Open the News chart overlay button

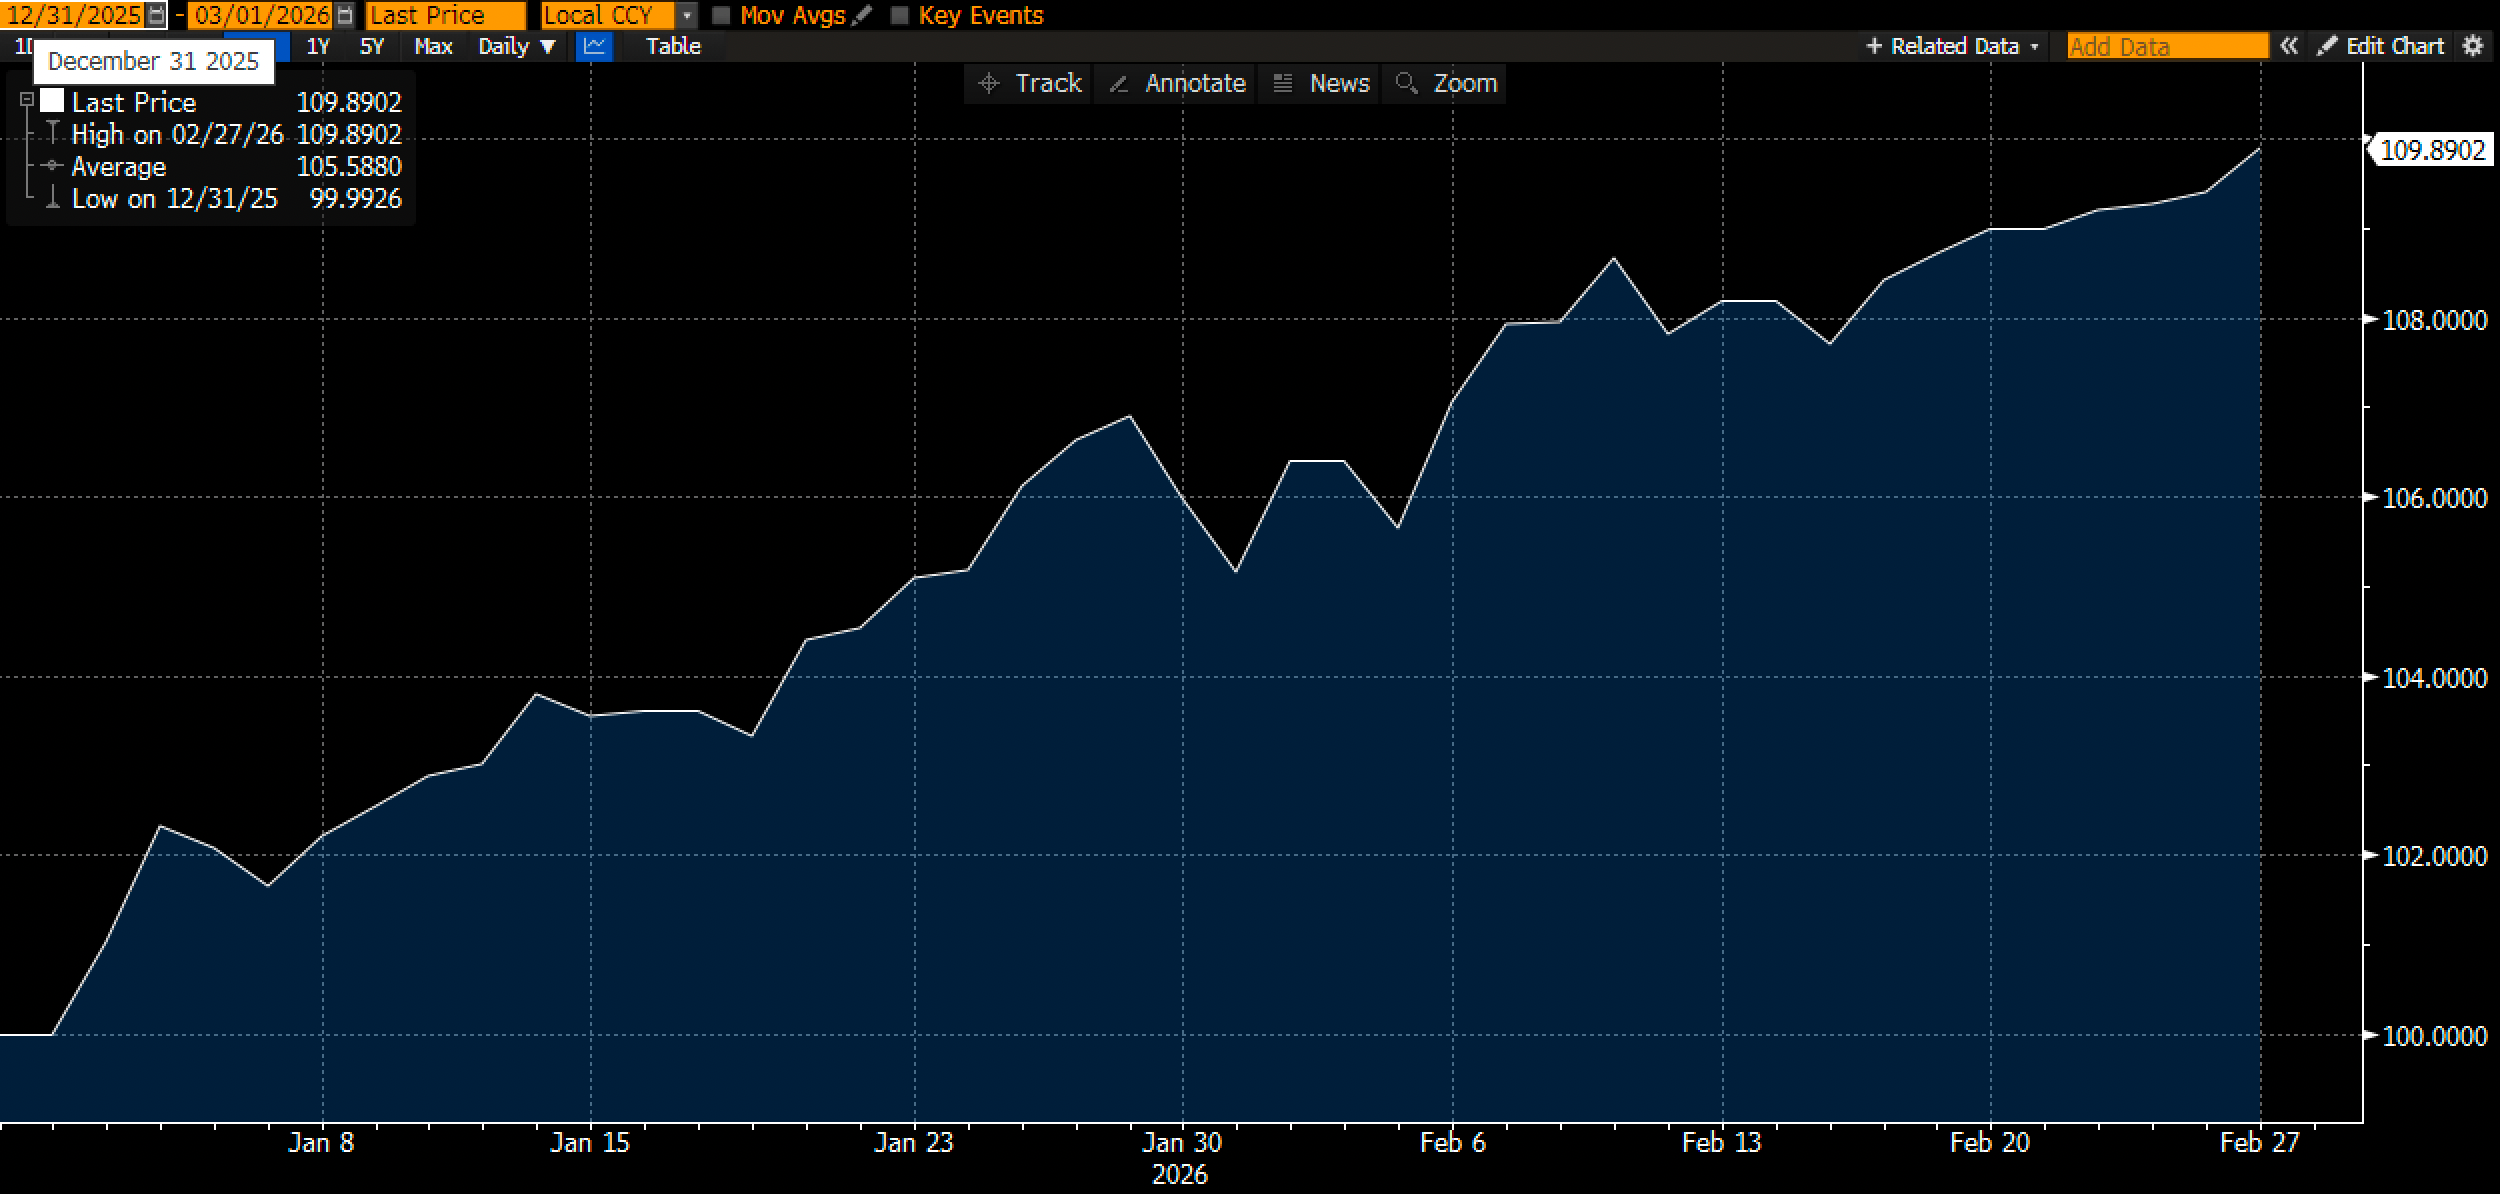coord(1321,83)
